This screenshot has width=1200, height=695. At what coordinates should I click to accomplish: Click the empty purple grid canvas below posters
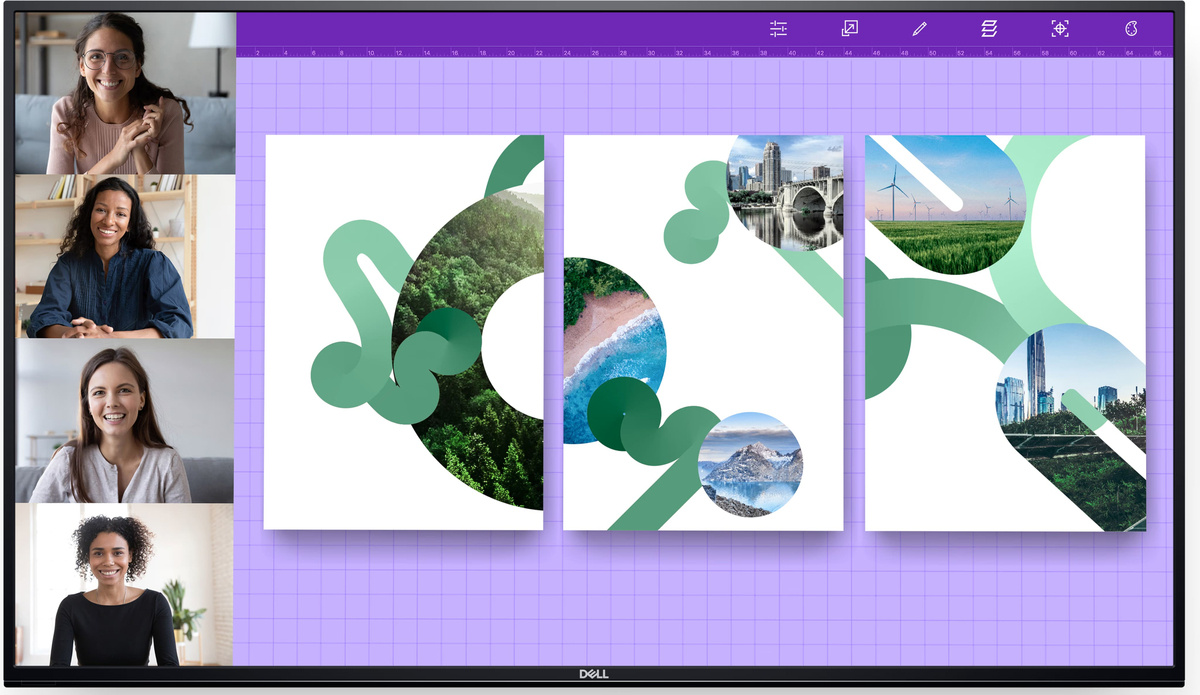[700, 600]
